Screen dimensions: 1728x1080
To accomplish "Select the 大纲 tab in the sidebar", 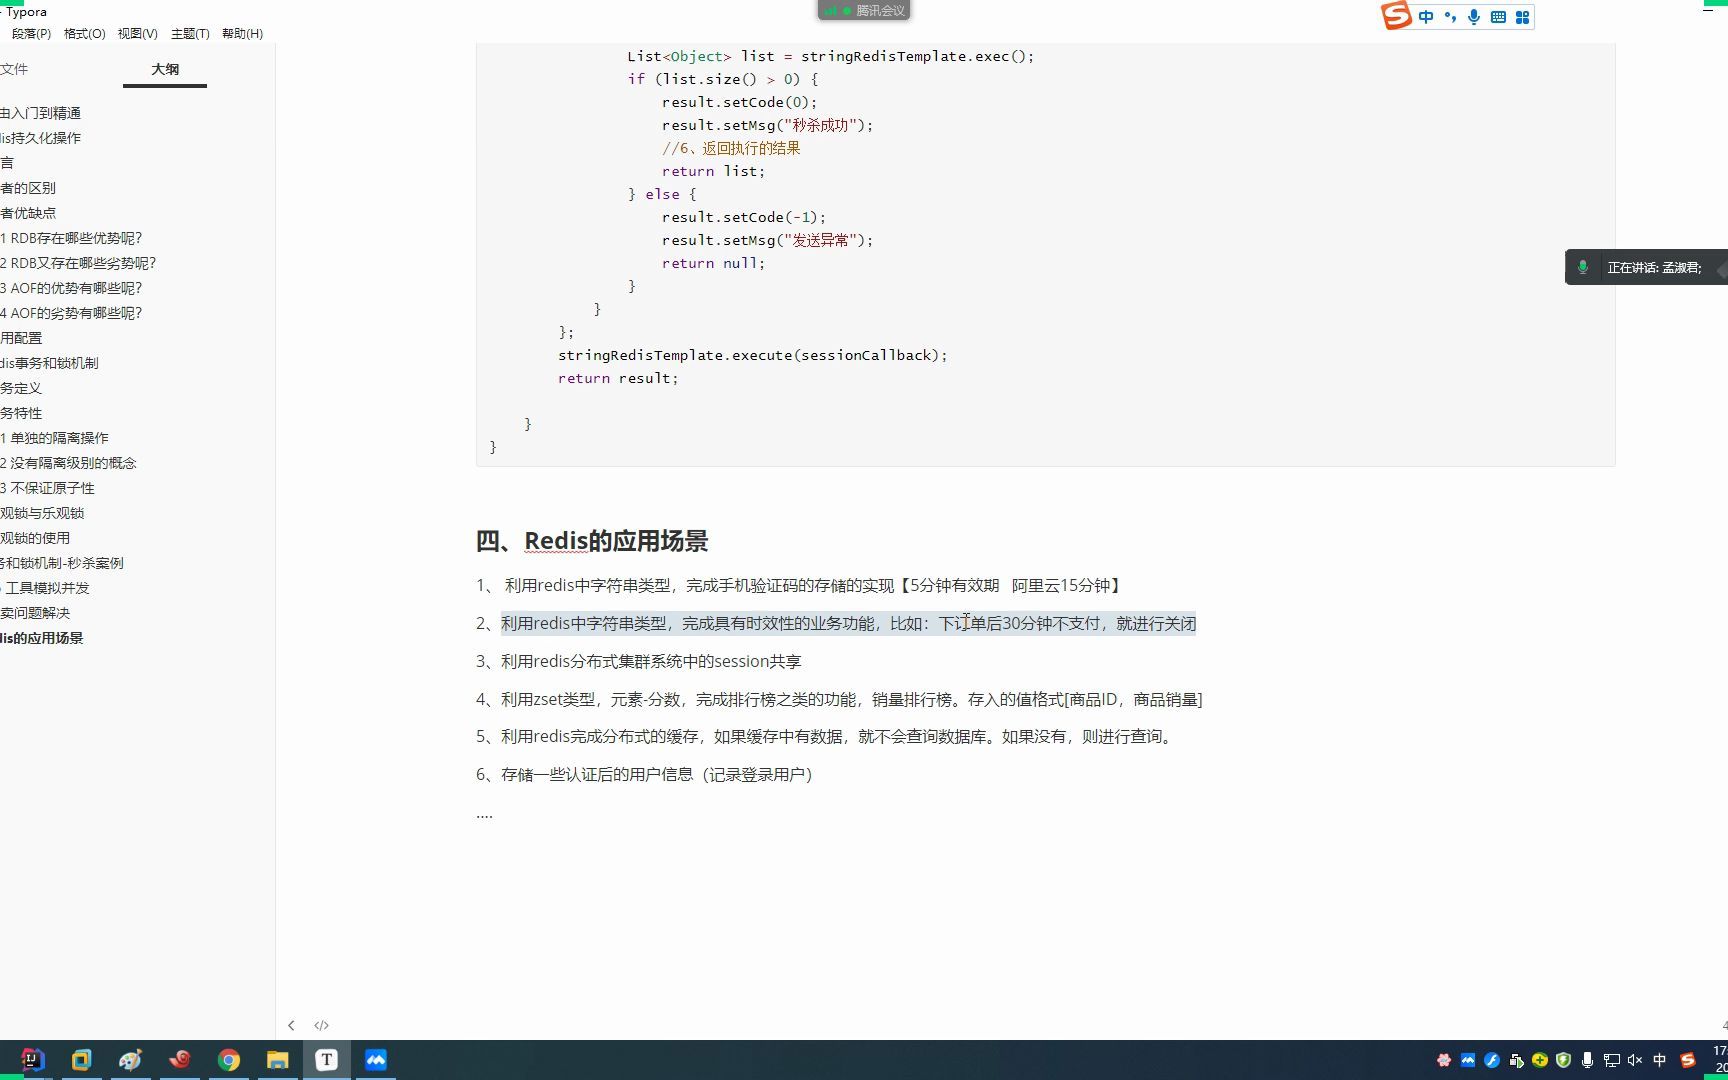I will click(x=165, y=69).
